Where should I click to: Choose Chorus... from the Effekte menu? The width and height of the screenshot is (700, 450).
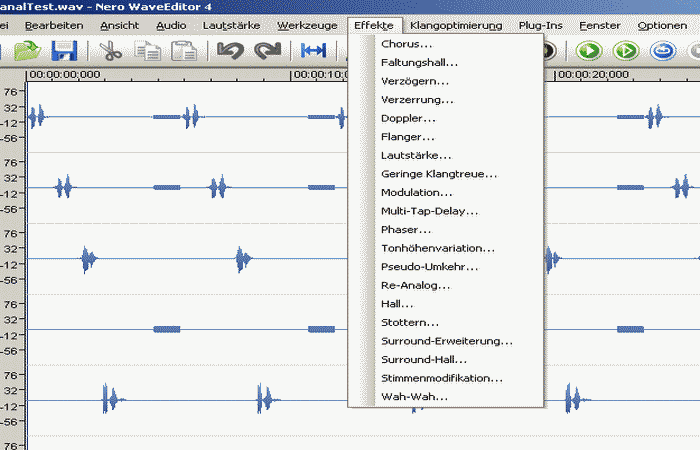point(406,45)
